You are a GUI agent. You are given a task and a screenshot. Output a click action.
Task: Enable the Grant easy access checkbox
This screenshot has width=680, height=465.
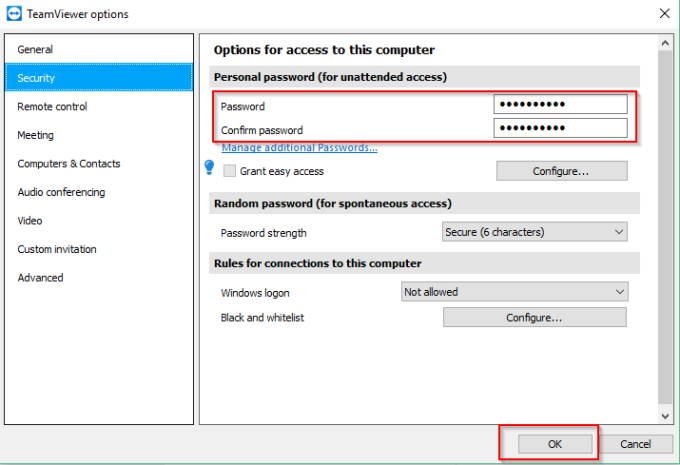tap(229, 171)
